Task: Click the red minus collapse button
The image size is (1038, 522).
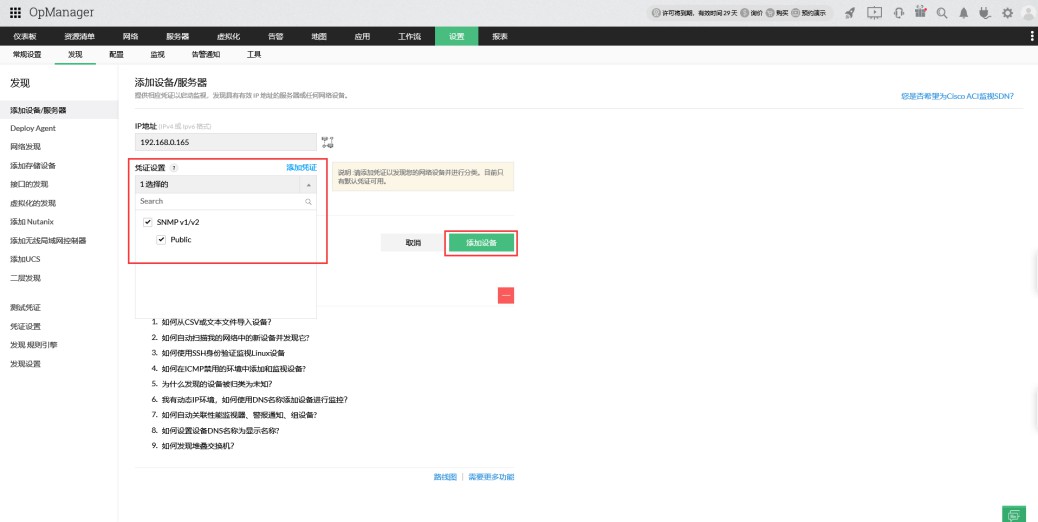Action: click(506, 295)
